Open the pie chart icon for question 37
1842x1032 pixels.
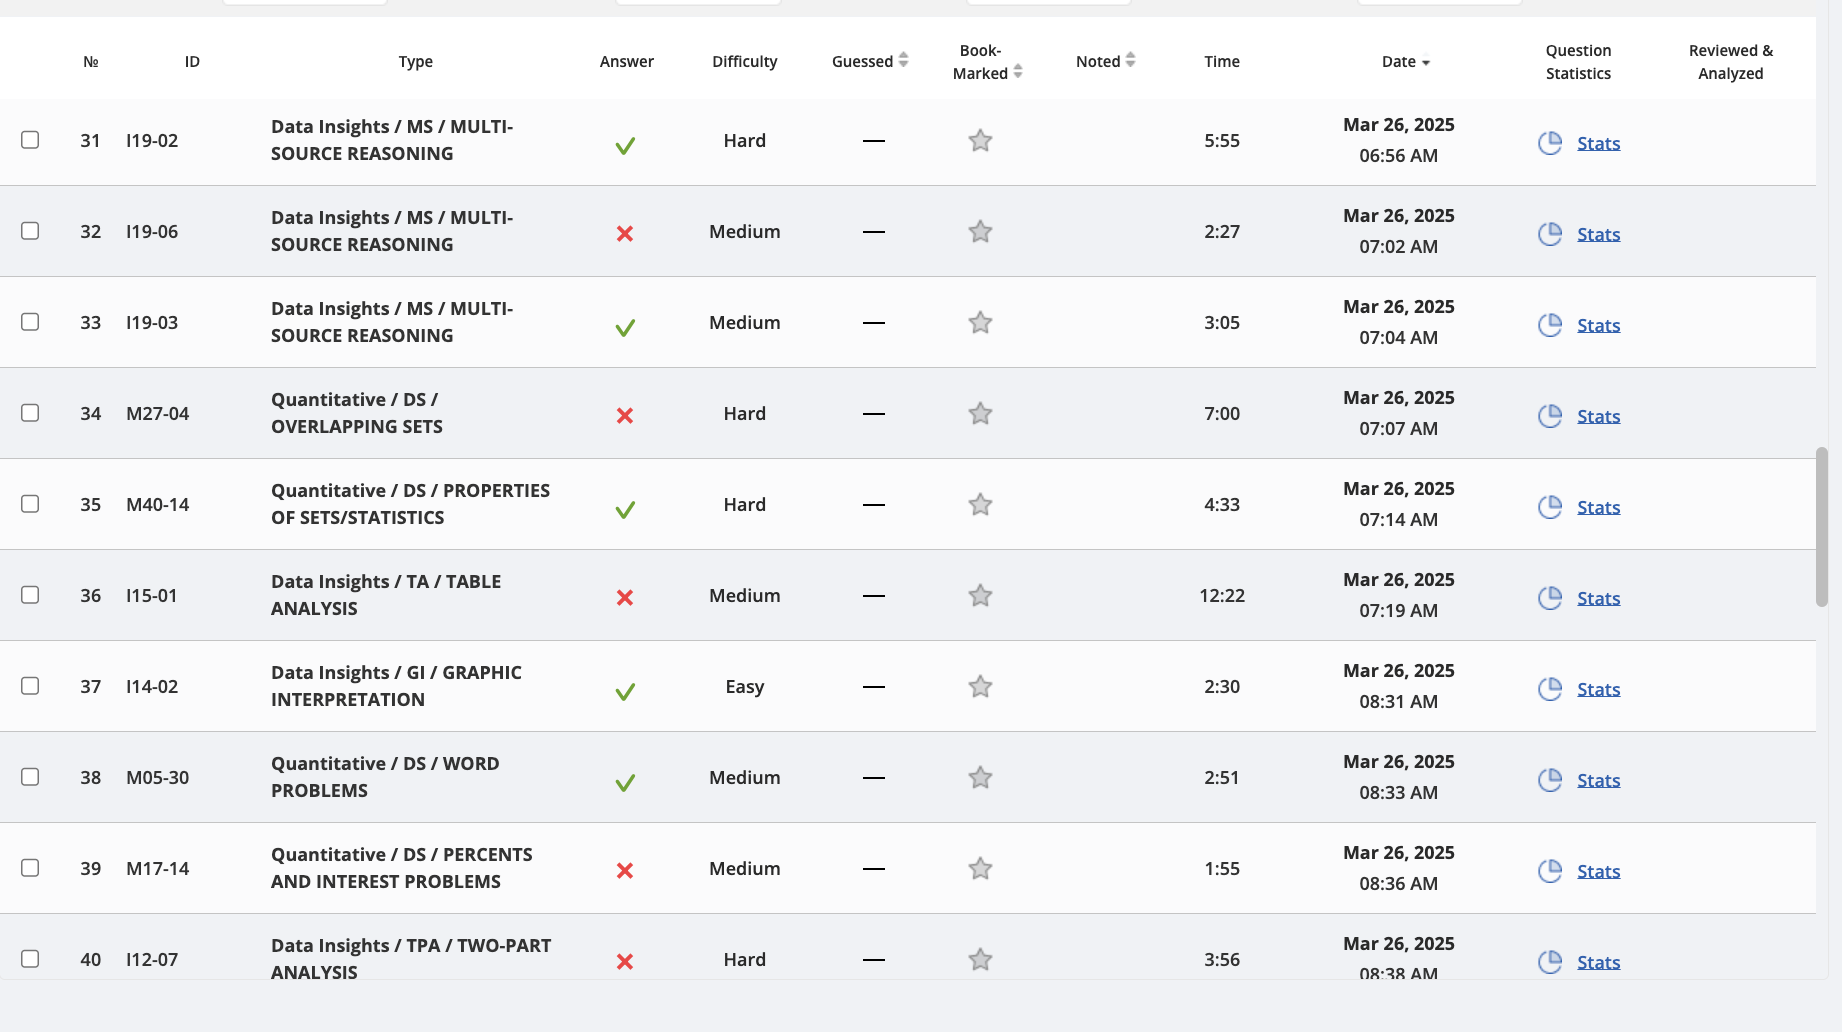(1550, 689)
